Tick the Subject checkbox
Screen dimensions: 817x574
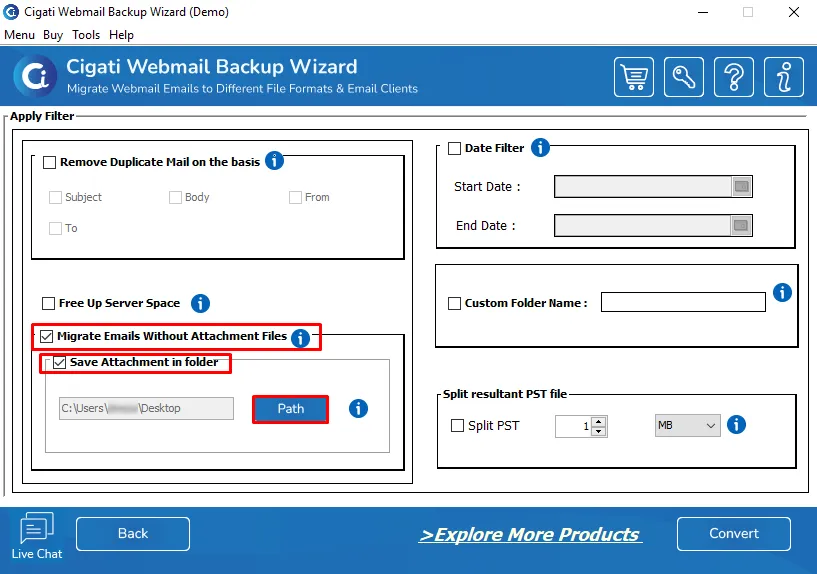click(55, 197)
